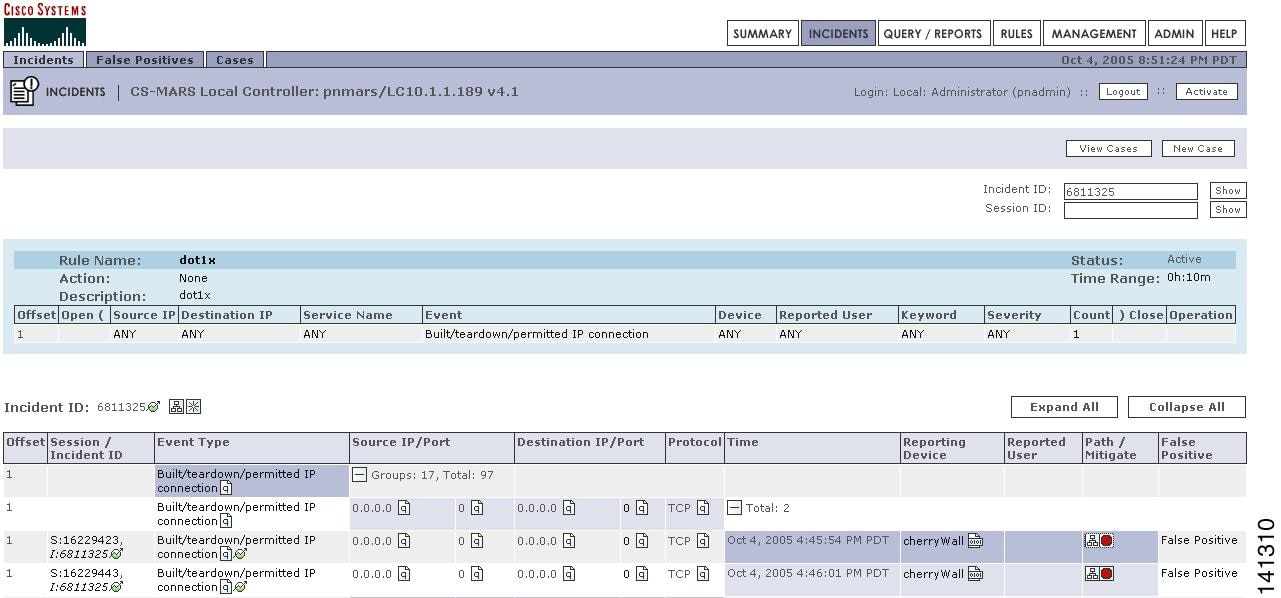Switch to the Cases tab
The width and height of the screenshot is (1281, 598).
(235, 60)
